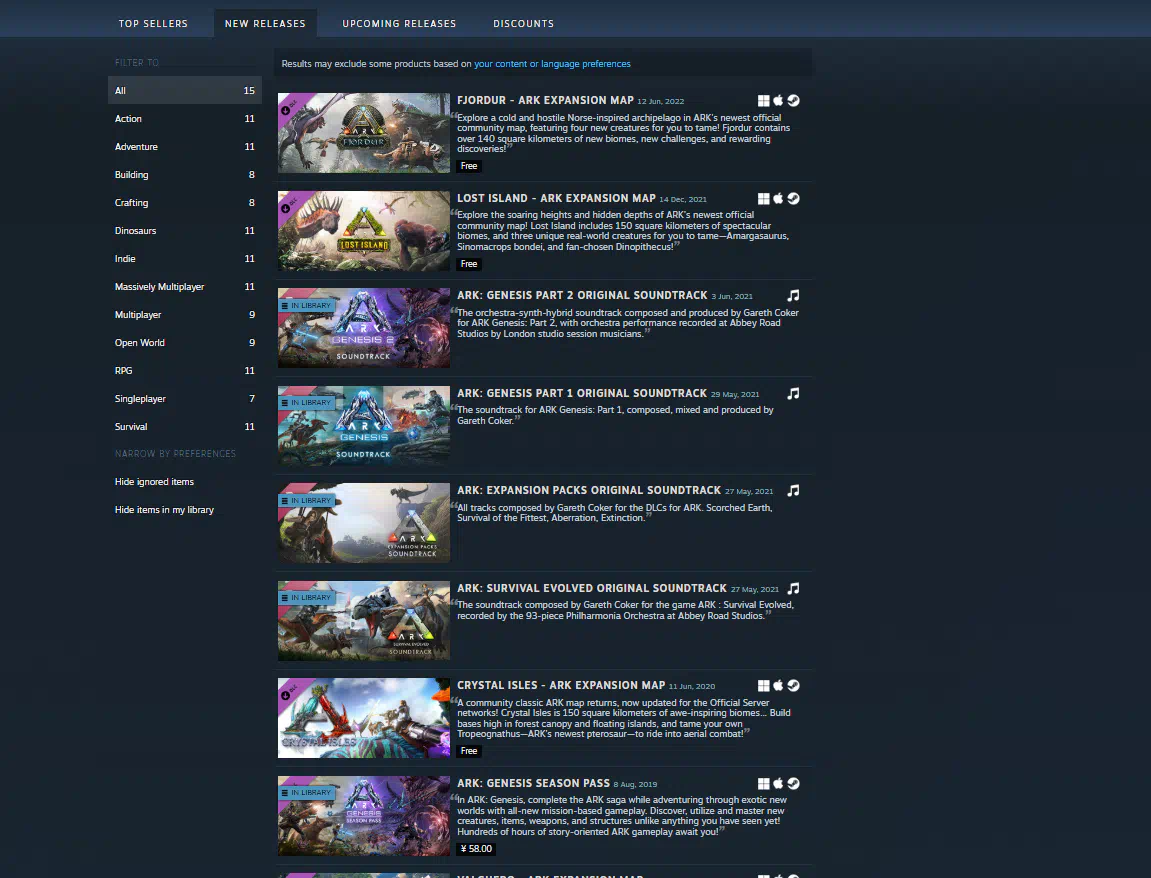Toggle Hide items in my library
Image resolution: width=1151 pixels, height=878 pixels.
click(185, 509)
